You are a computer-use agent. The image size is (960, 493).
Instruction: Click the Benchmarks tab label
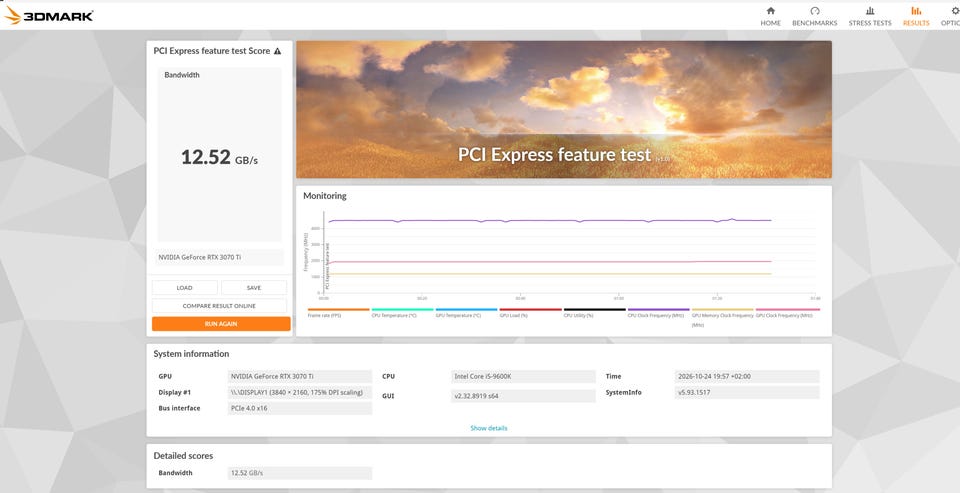pos(814,23)
